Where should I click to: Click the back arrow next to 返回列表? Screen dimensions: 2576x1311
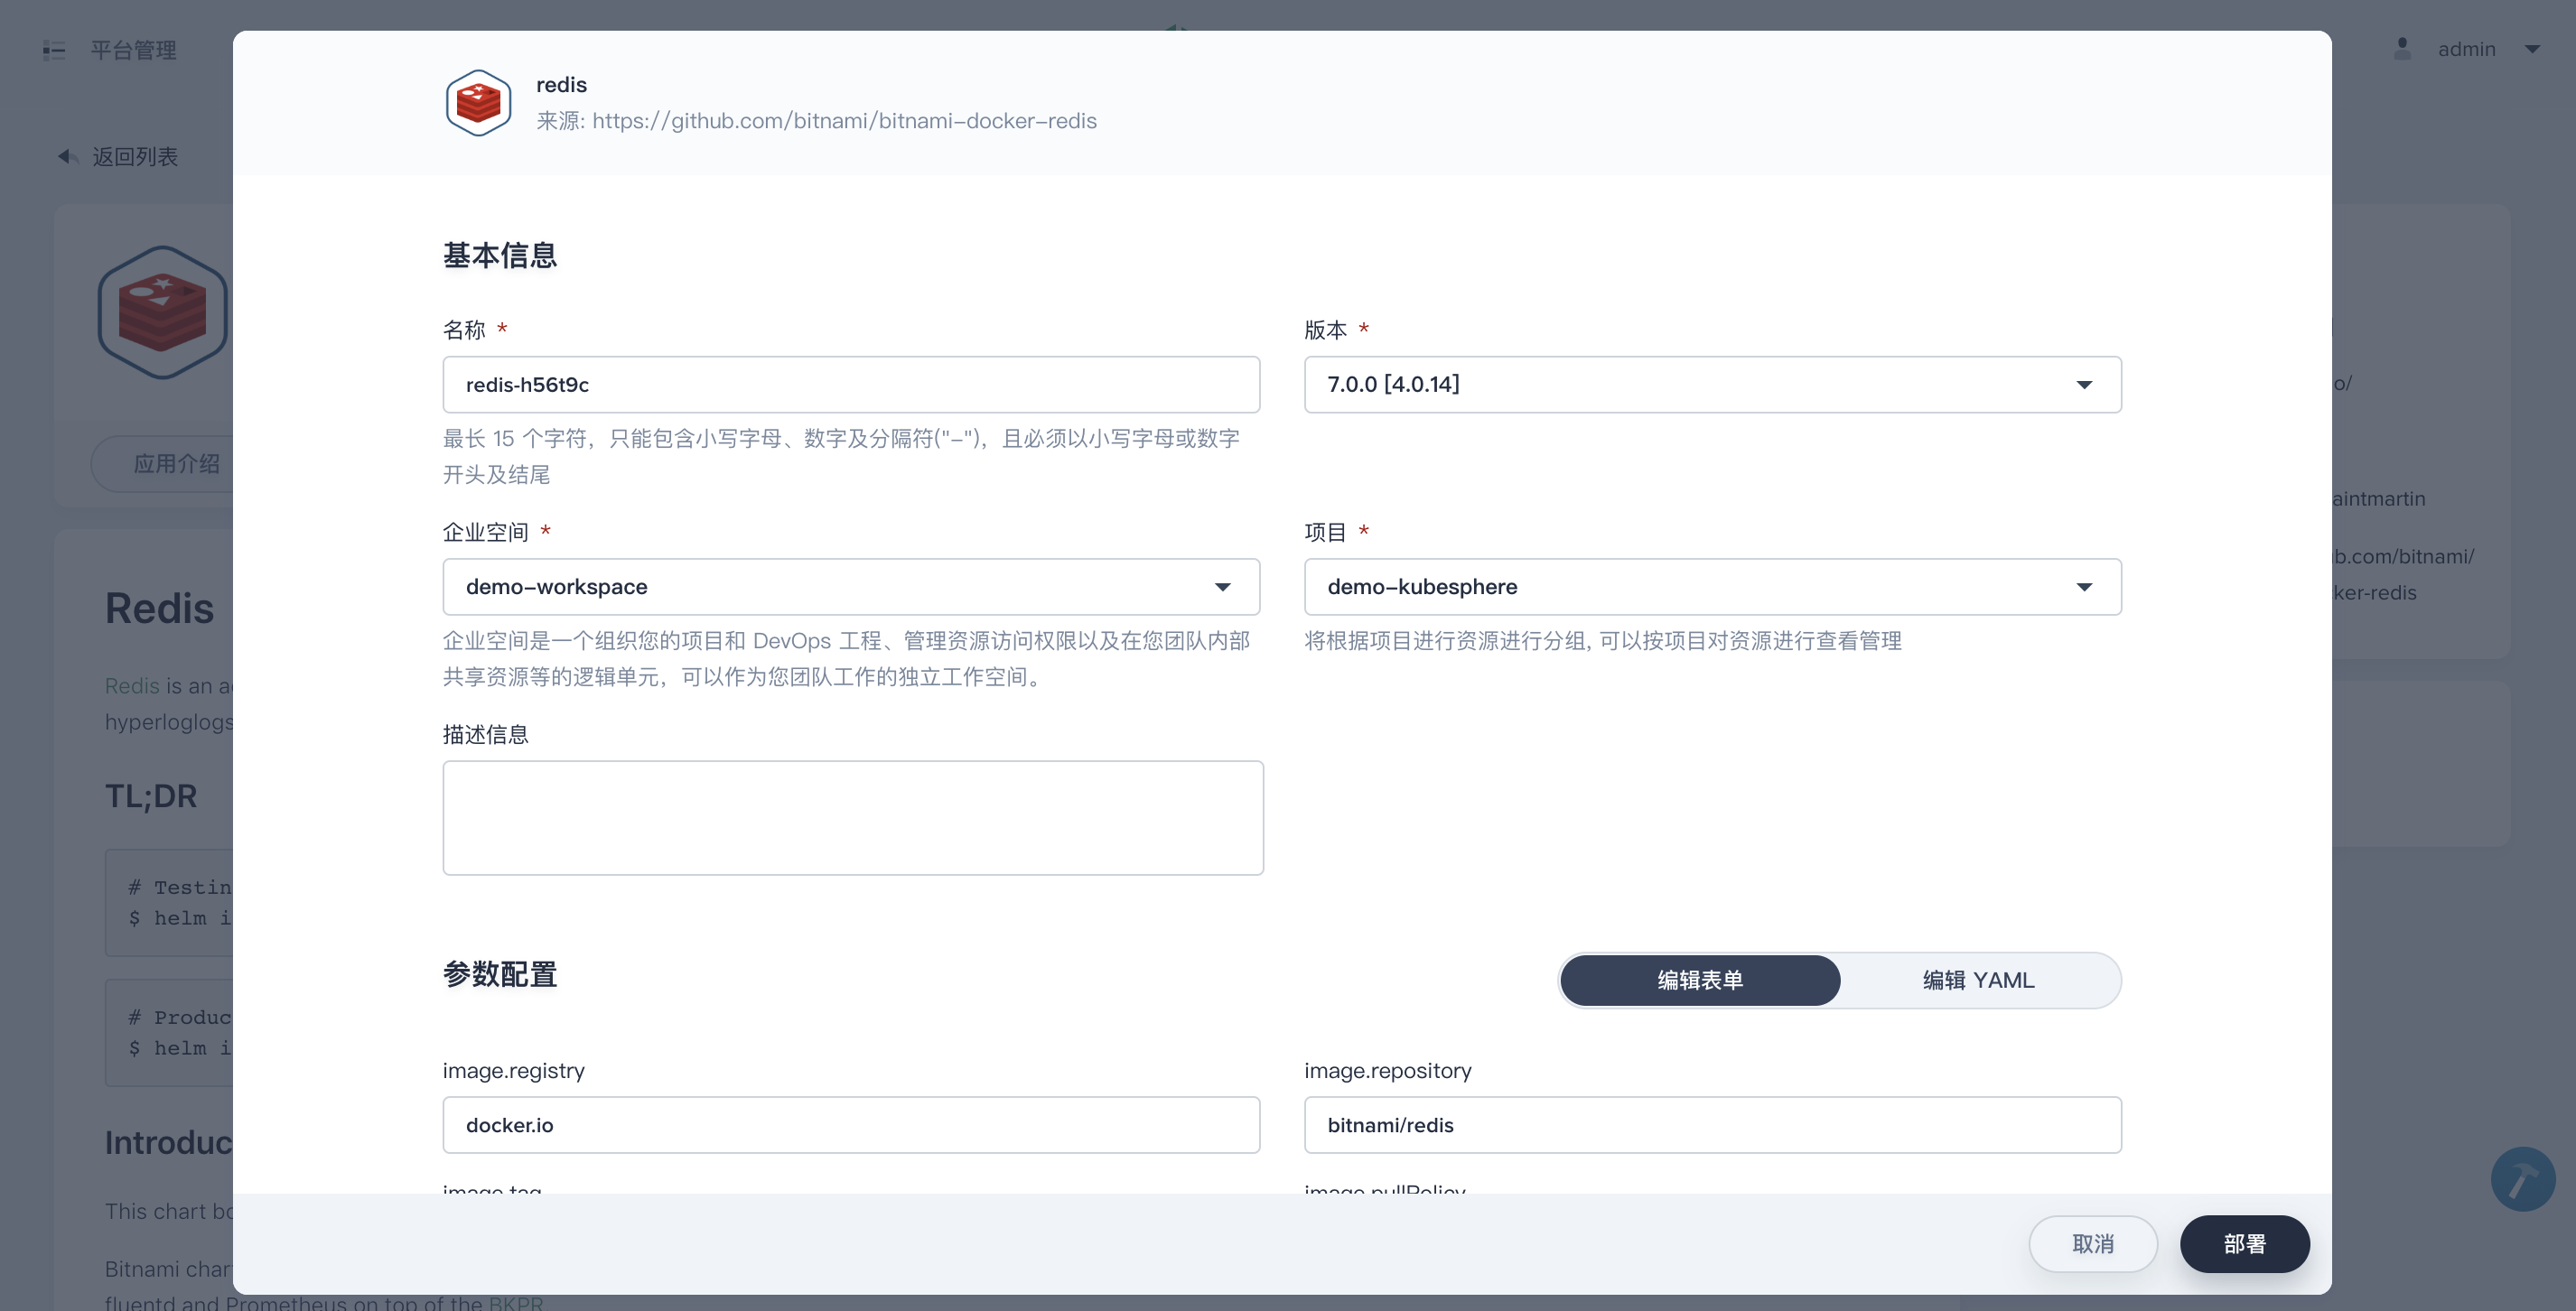pyautogui.click(x=68, y=157)
